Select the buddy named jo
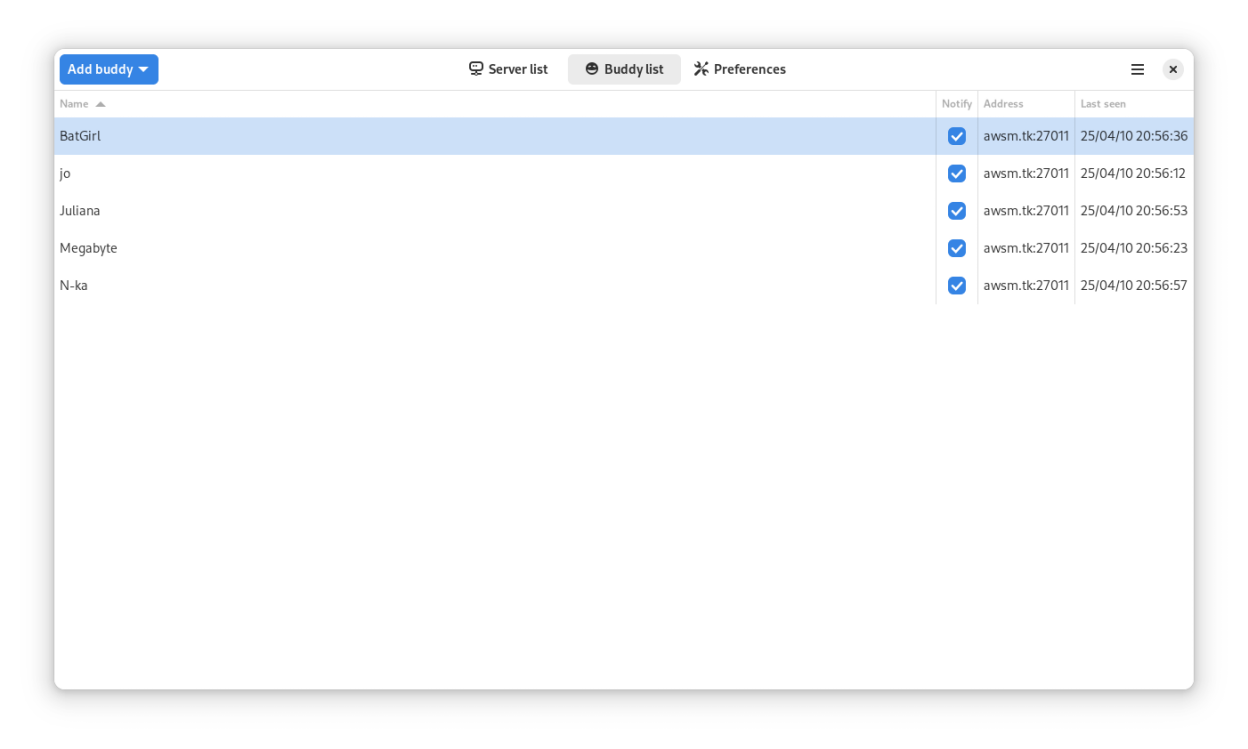 [65, 174]
